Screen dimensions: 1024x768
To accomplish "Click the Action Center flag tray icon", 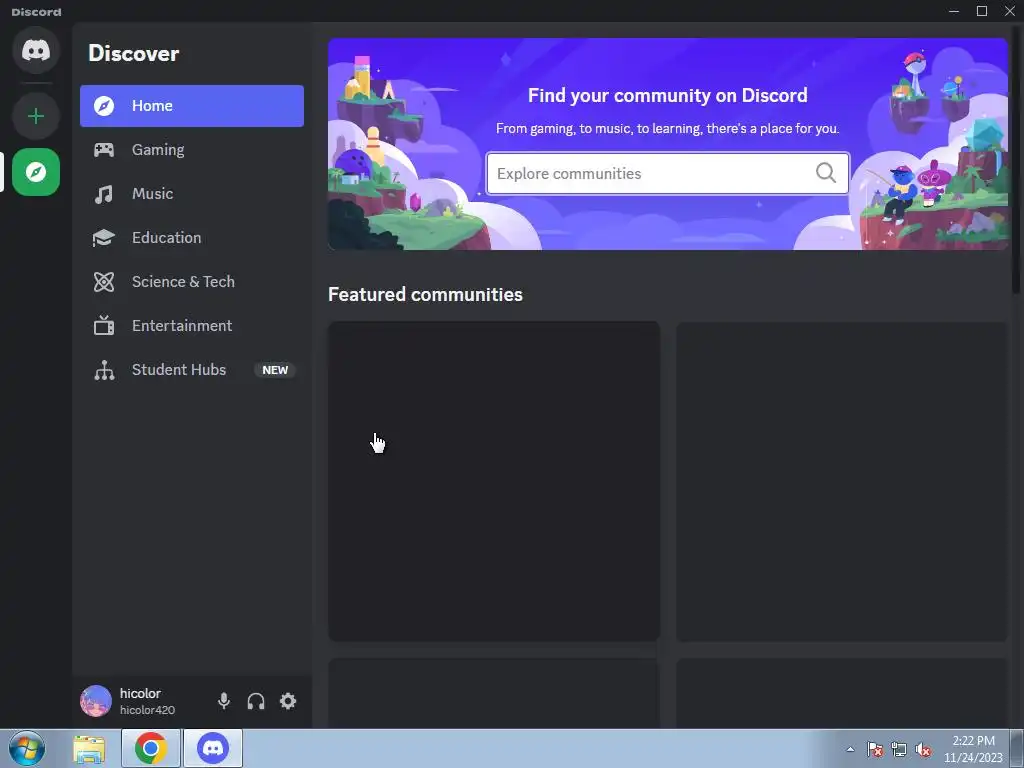I will click(x=875, y=749).
